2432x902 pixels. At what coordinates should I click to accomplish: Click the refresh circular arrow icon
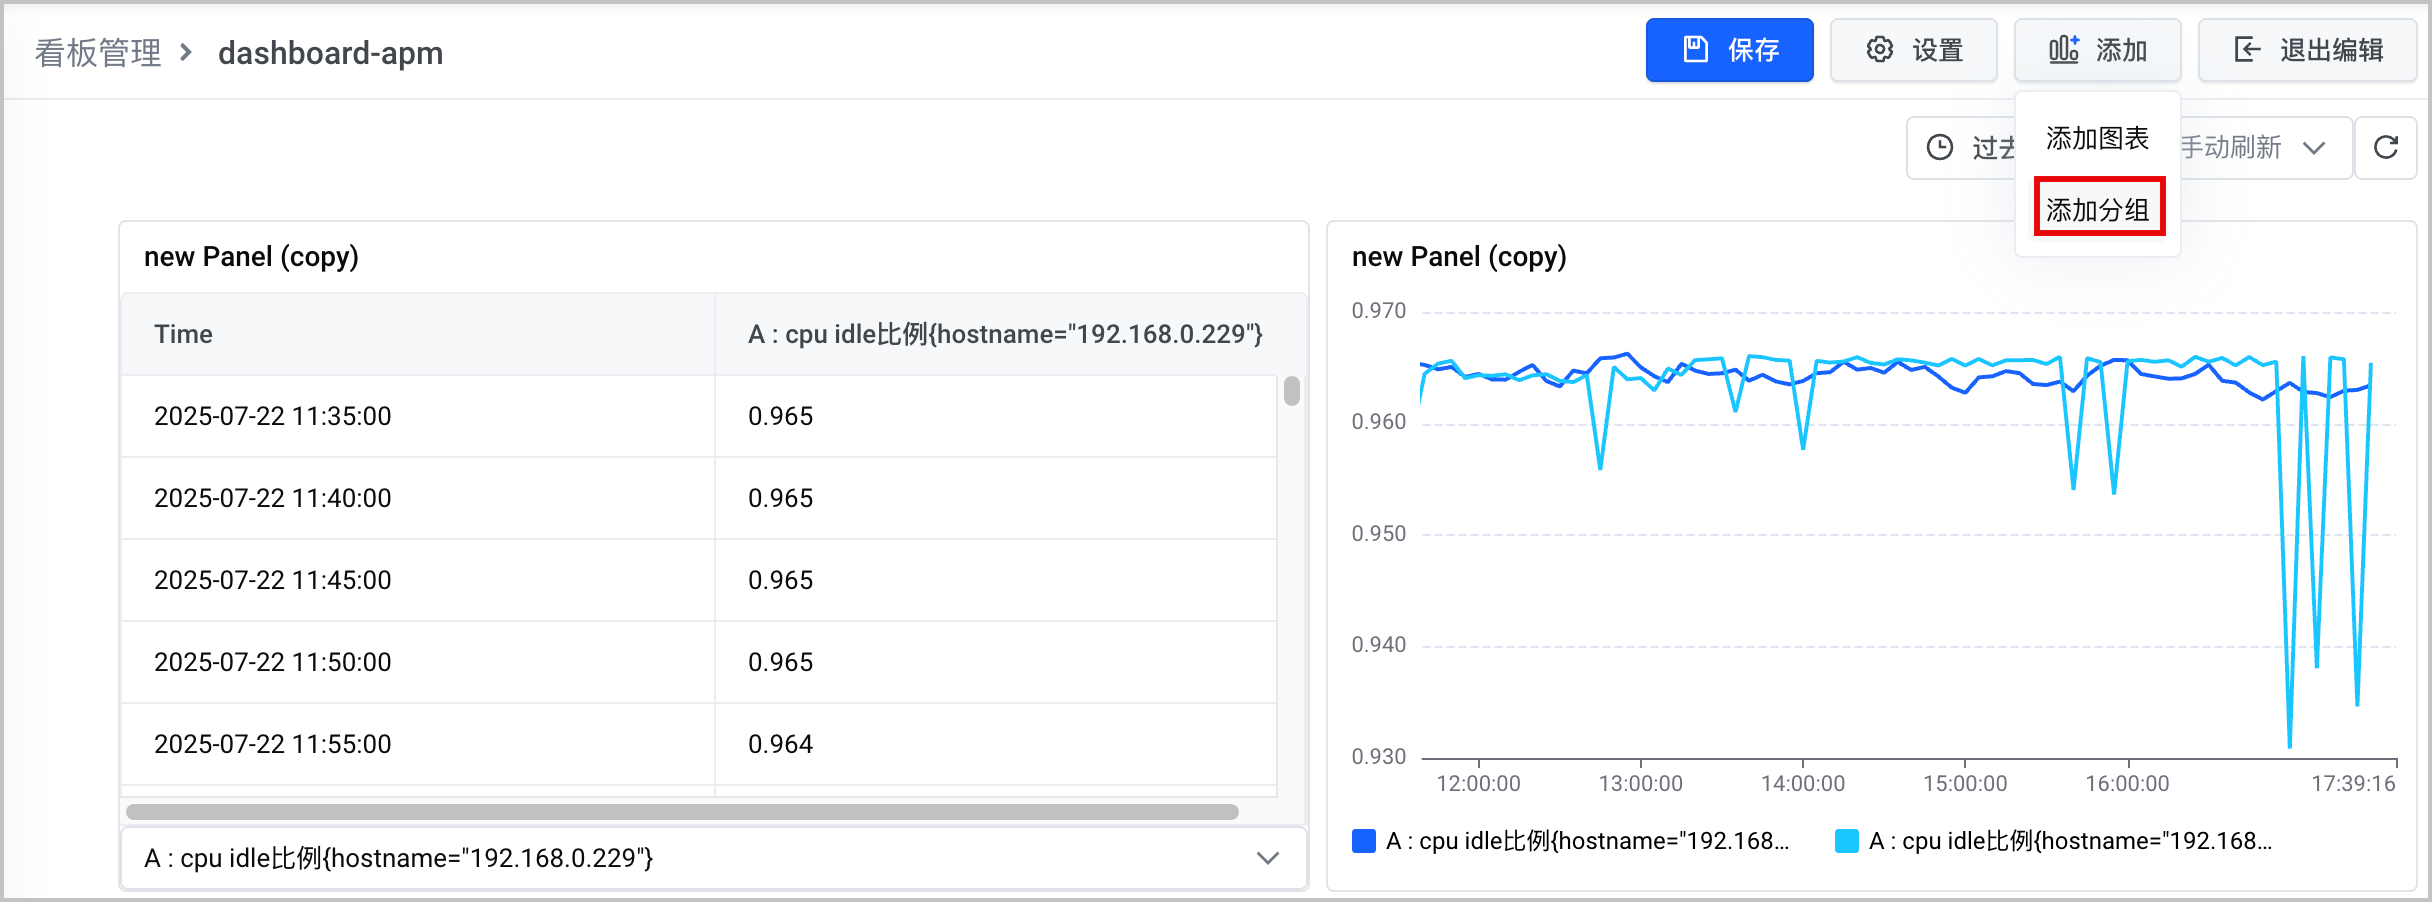2386,147
